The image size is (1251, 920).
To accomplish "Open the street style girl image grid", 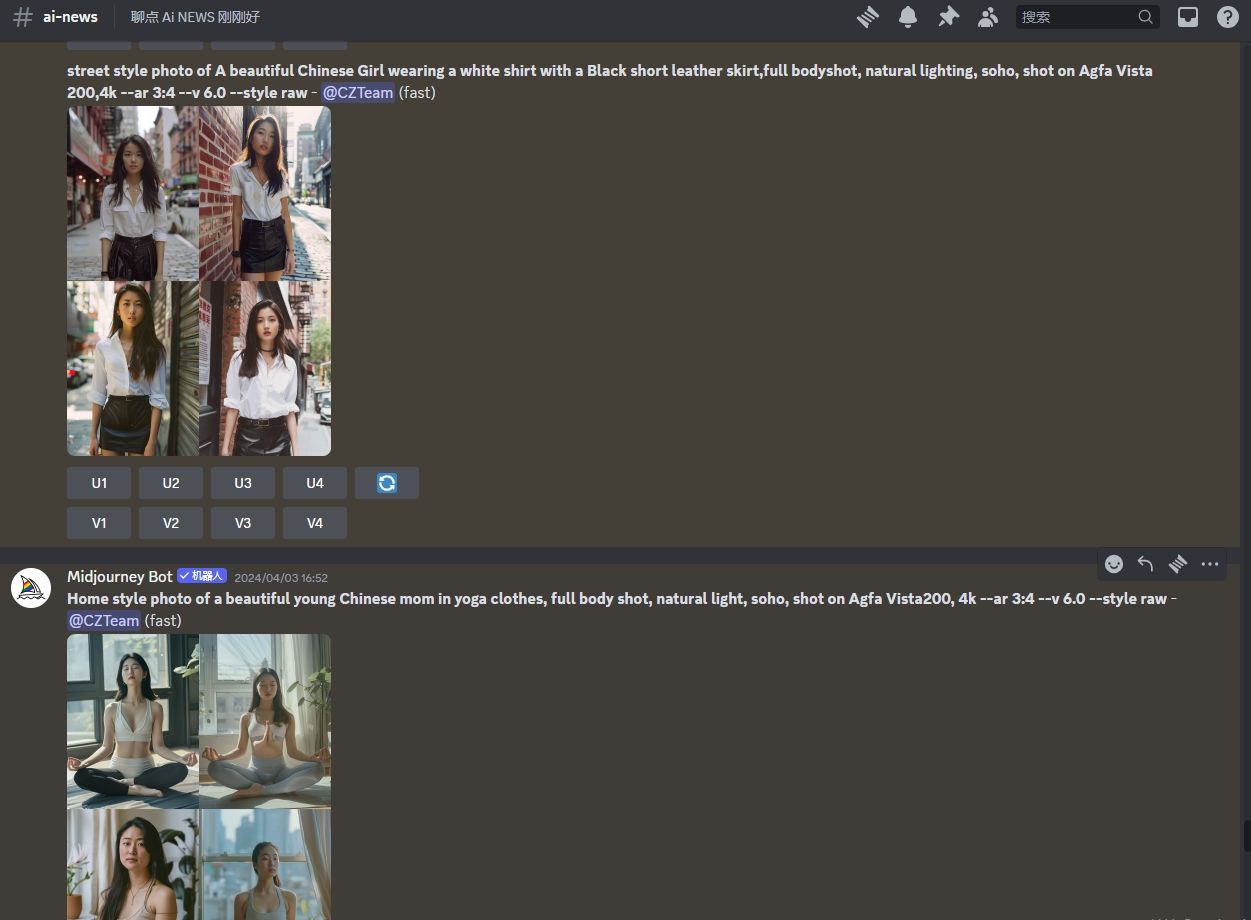I will click(199, 281).
